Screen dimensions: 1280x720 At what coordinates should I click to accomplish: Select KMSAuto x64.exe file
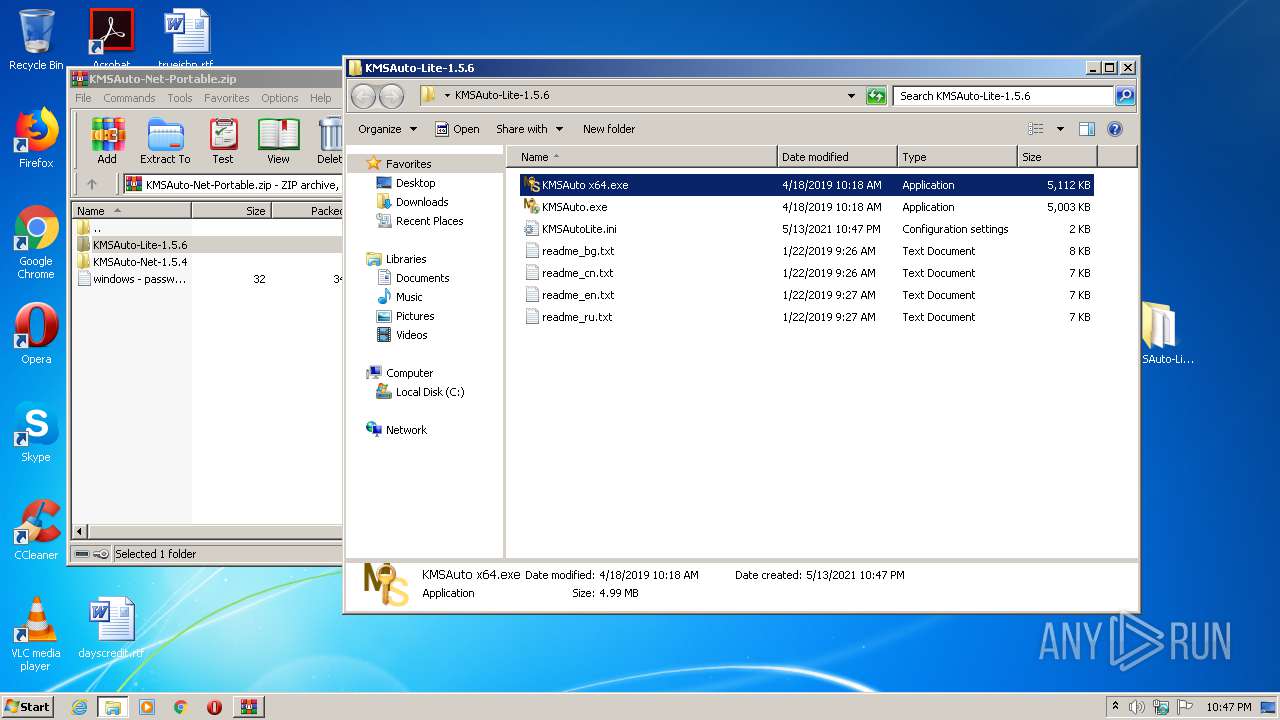[x=806, y=185]
